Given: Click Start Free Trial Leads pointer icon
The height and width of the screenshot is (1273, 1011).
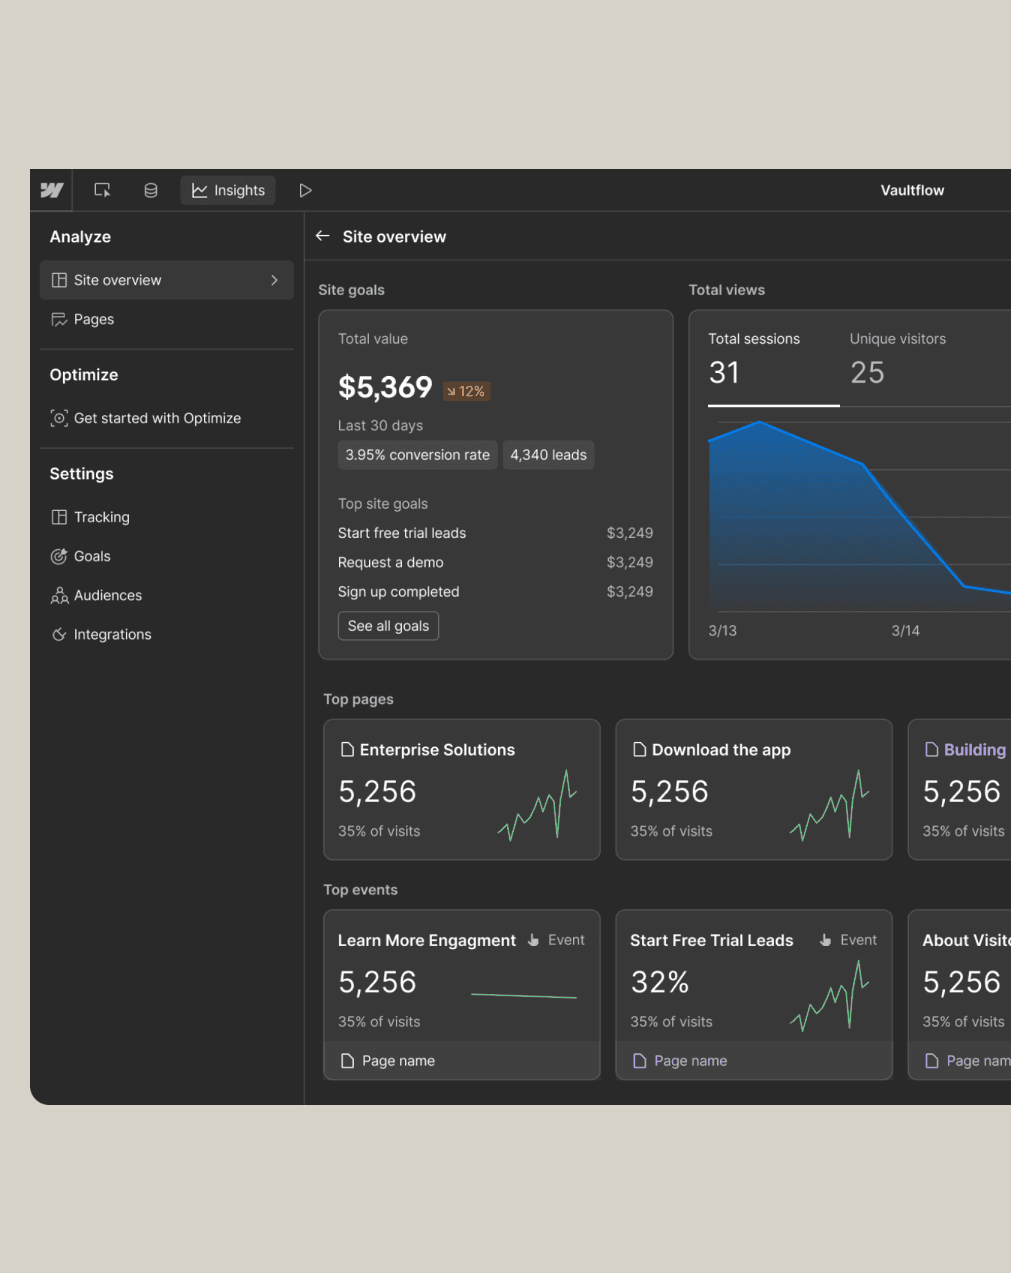Looking at the screenshot, I should point(825,940).
